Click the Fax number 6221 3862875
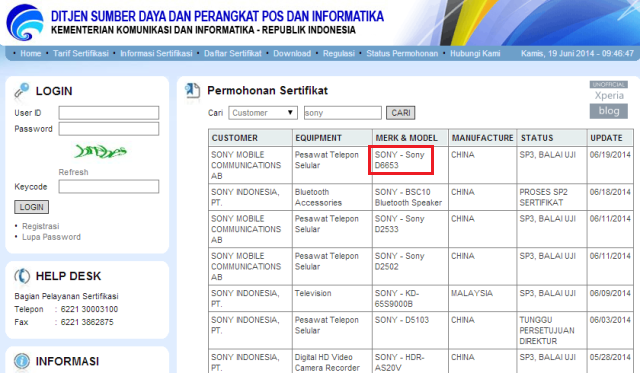Screen dimensions: 640x373 point(87,322)
